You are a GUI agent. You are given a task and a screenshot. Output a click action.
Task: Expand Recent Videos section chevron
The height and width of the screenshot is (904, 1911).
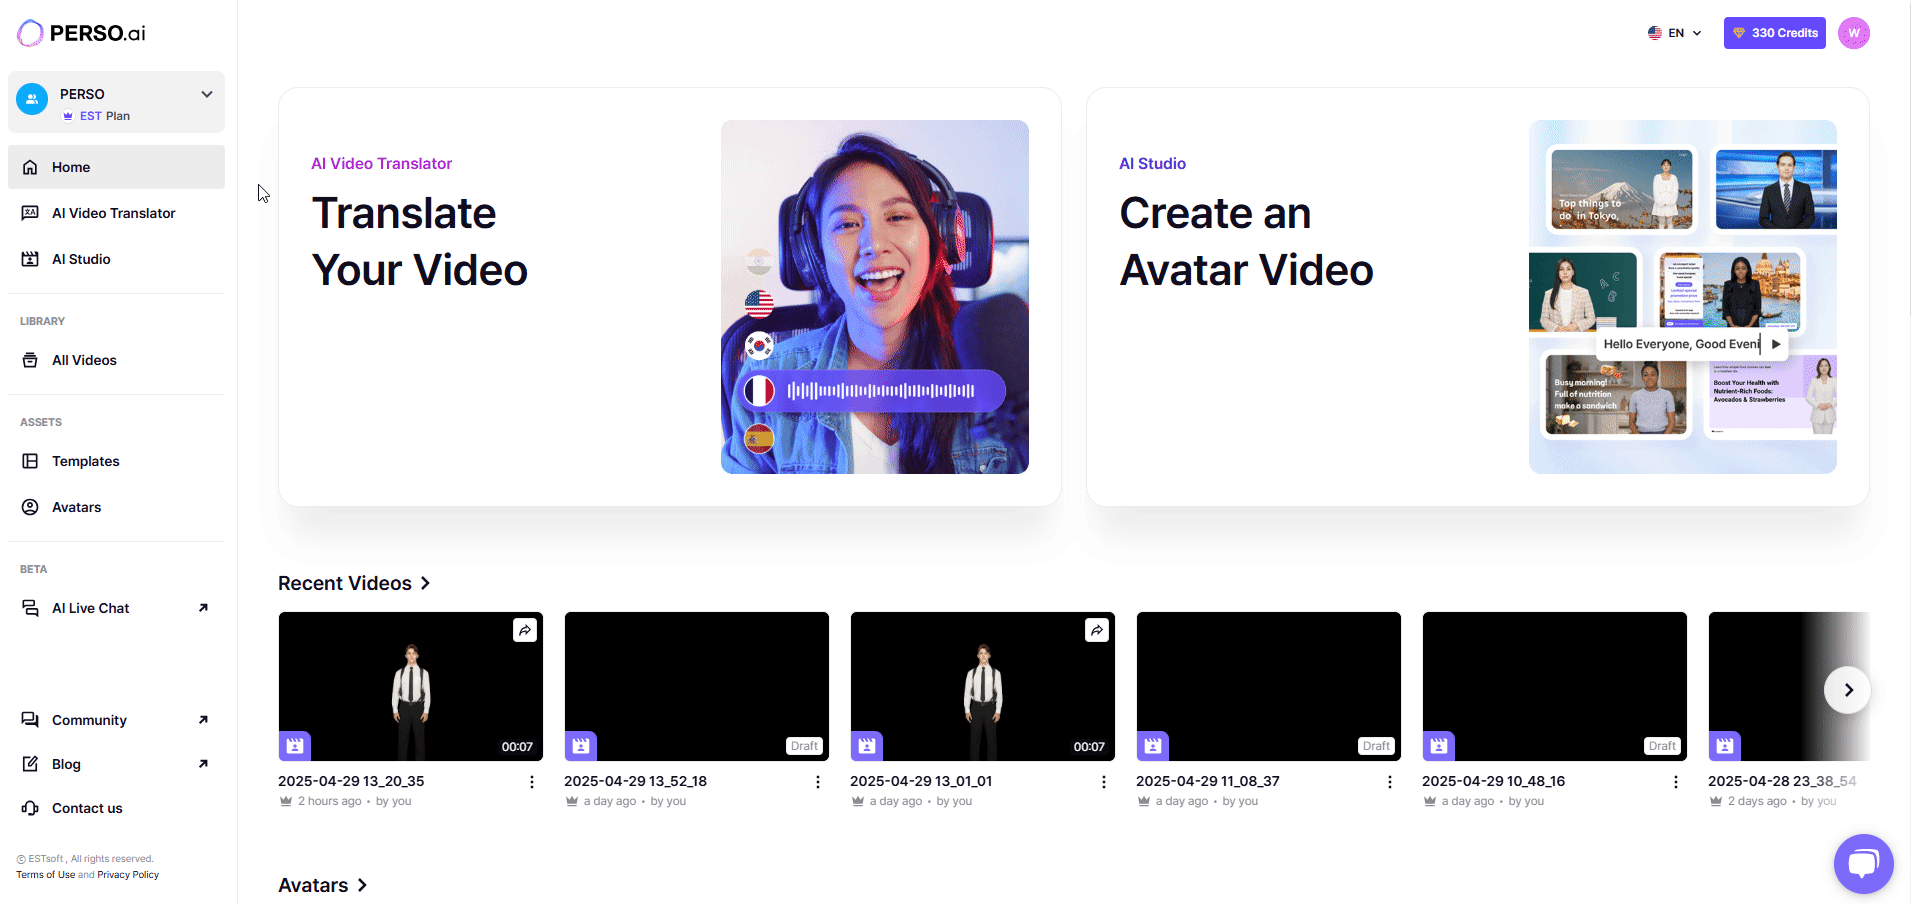click(426, 583)
